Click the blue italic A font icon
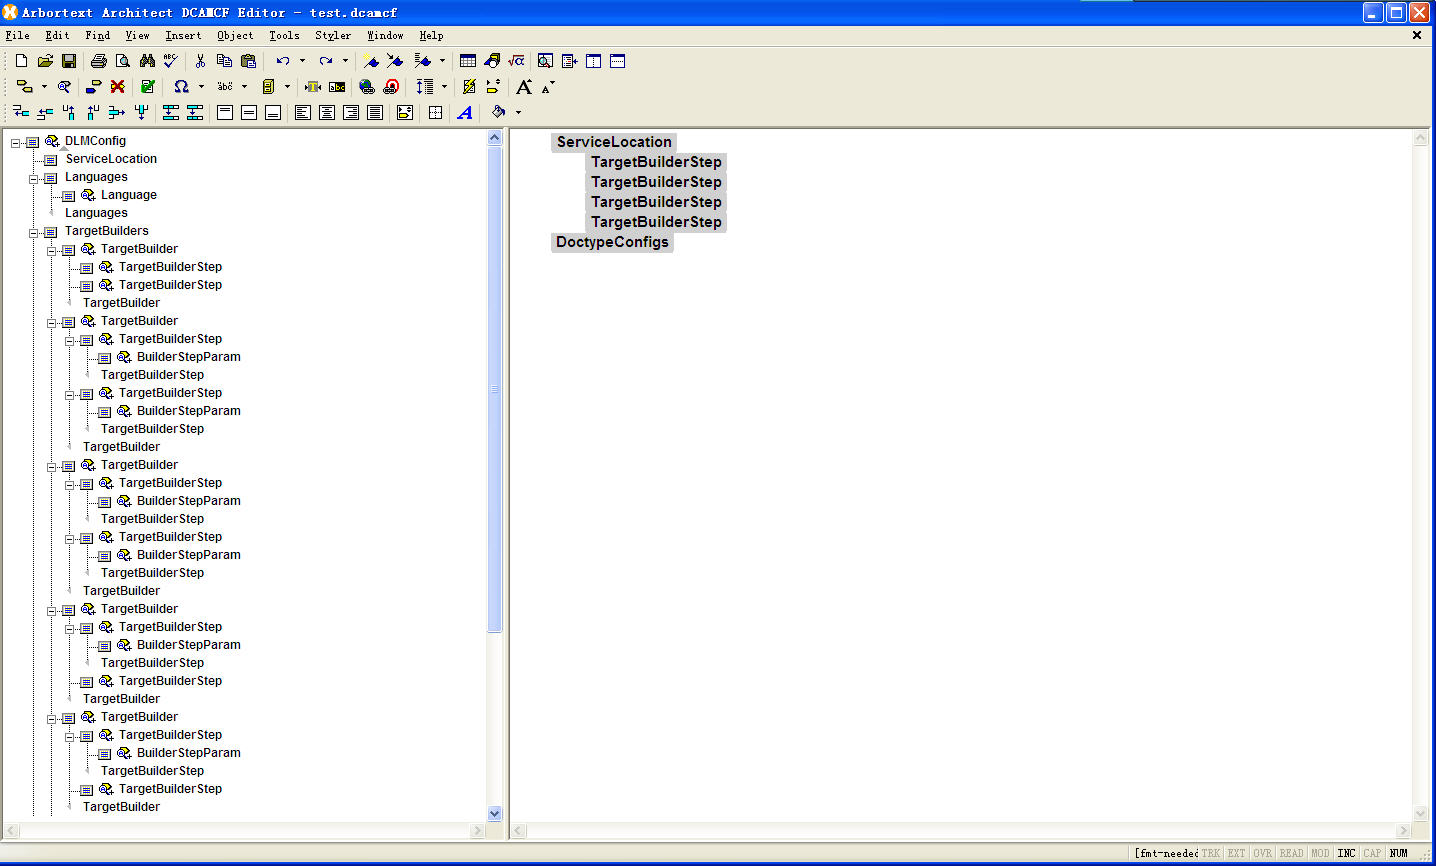Viewport: 1436px width, 866px height. point(465,113)
